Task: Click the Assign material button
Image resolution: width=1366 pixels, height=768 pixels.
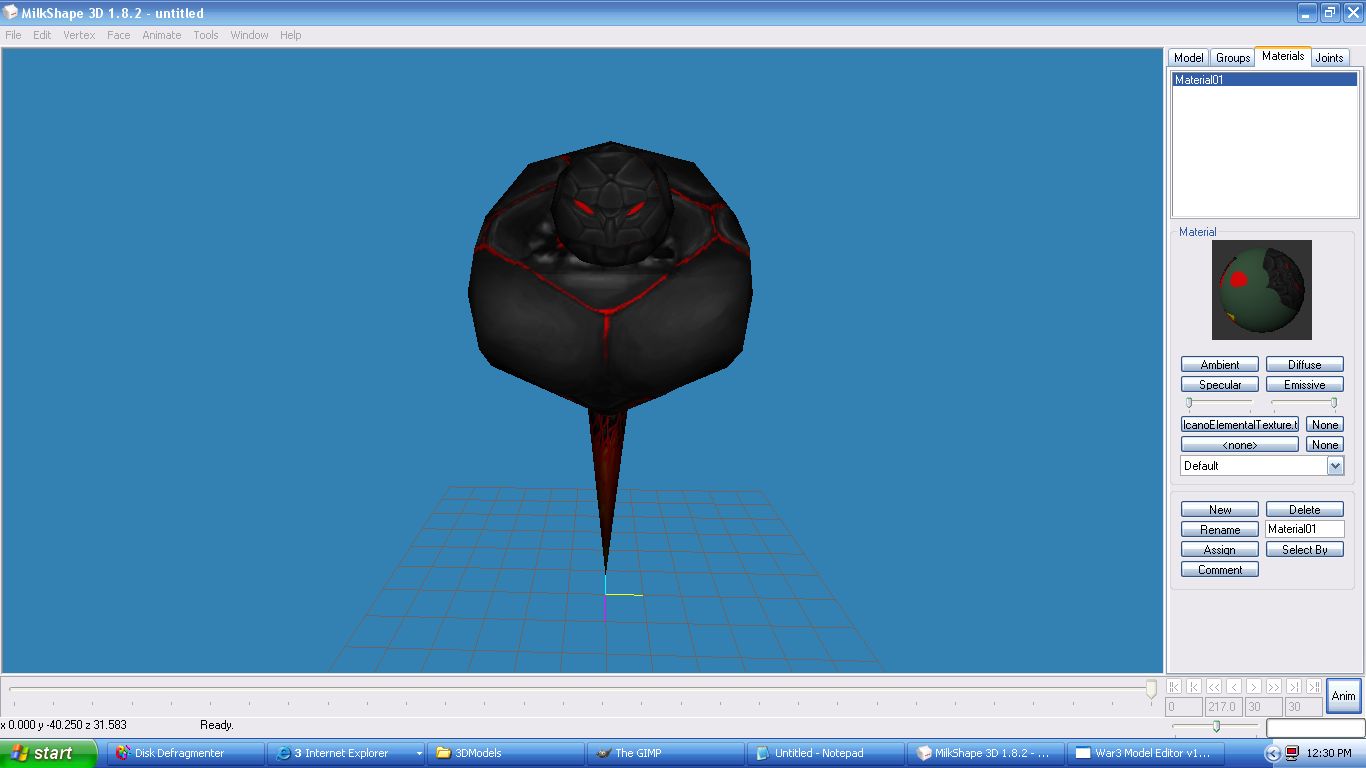Action: 1219,550
